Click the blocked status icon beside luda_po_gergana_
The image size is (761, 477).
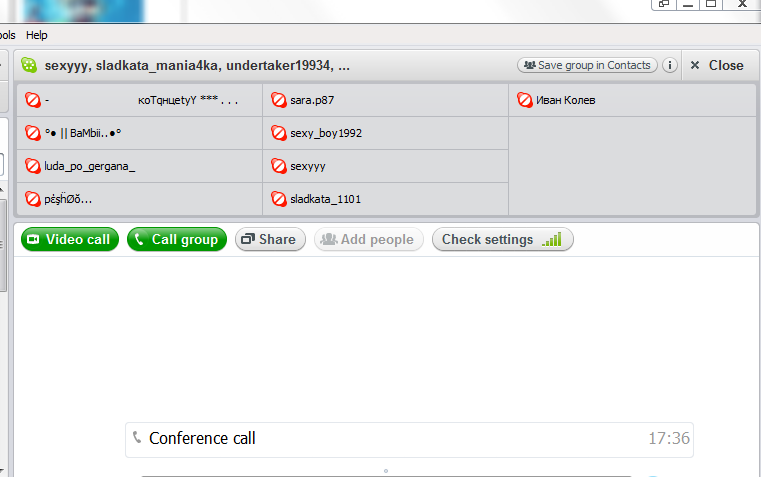tap(33, 166)
